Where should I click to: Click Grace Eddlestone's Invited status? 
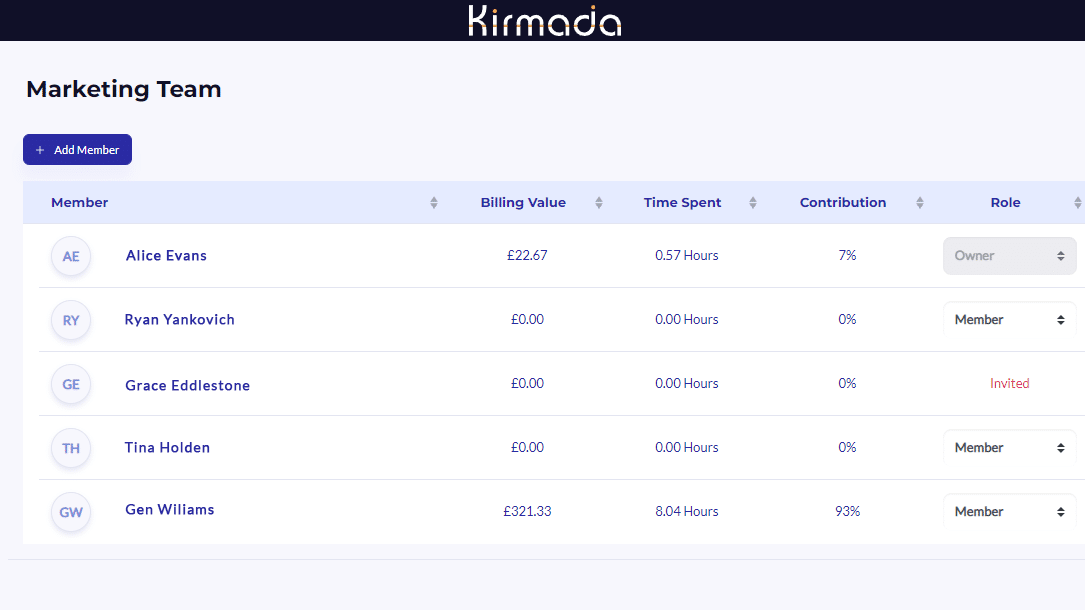point(1010,383)
